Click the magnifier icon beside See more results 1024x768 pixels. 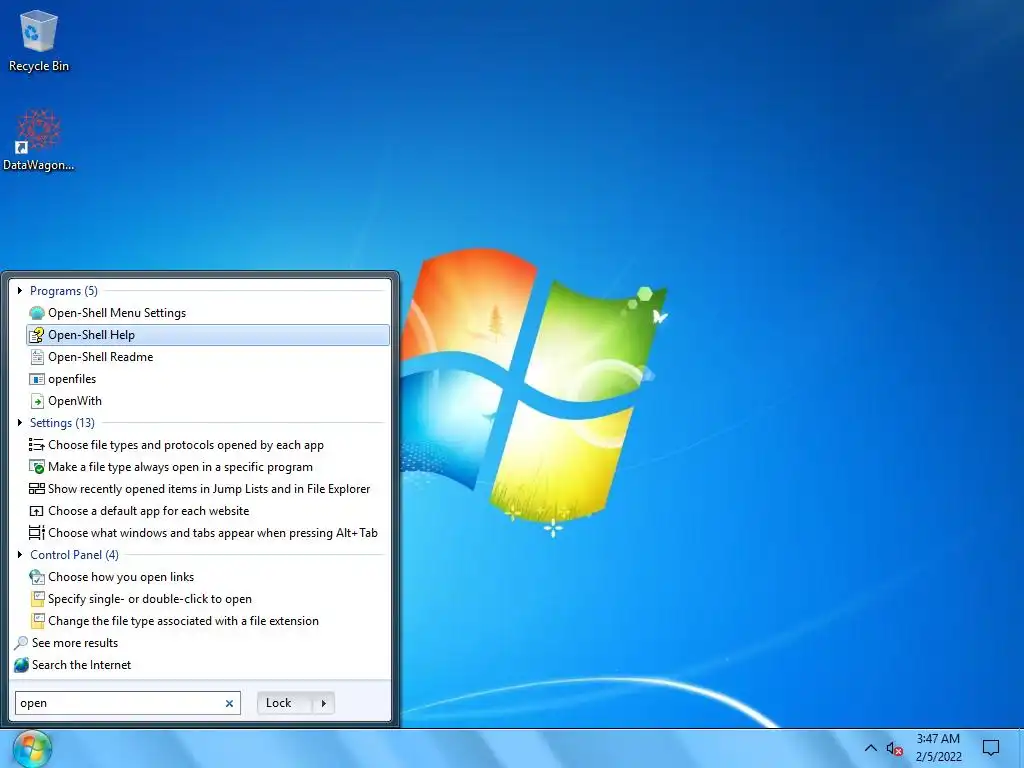pyautogui.click(x=22, y=643)
